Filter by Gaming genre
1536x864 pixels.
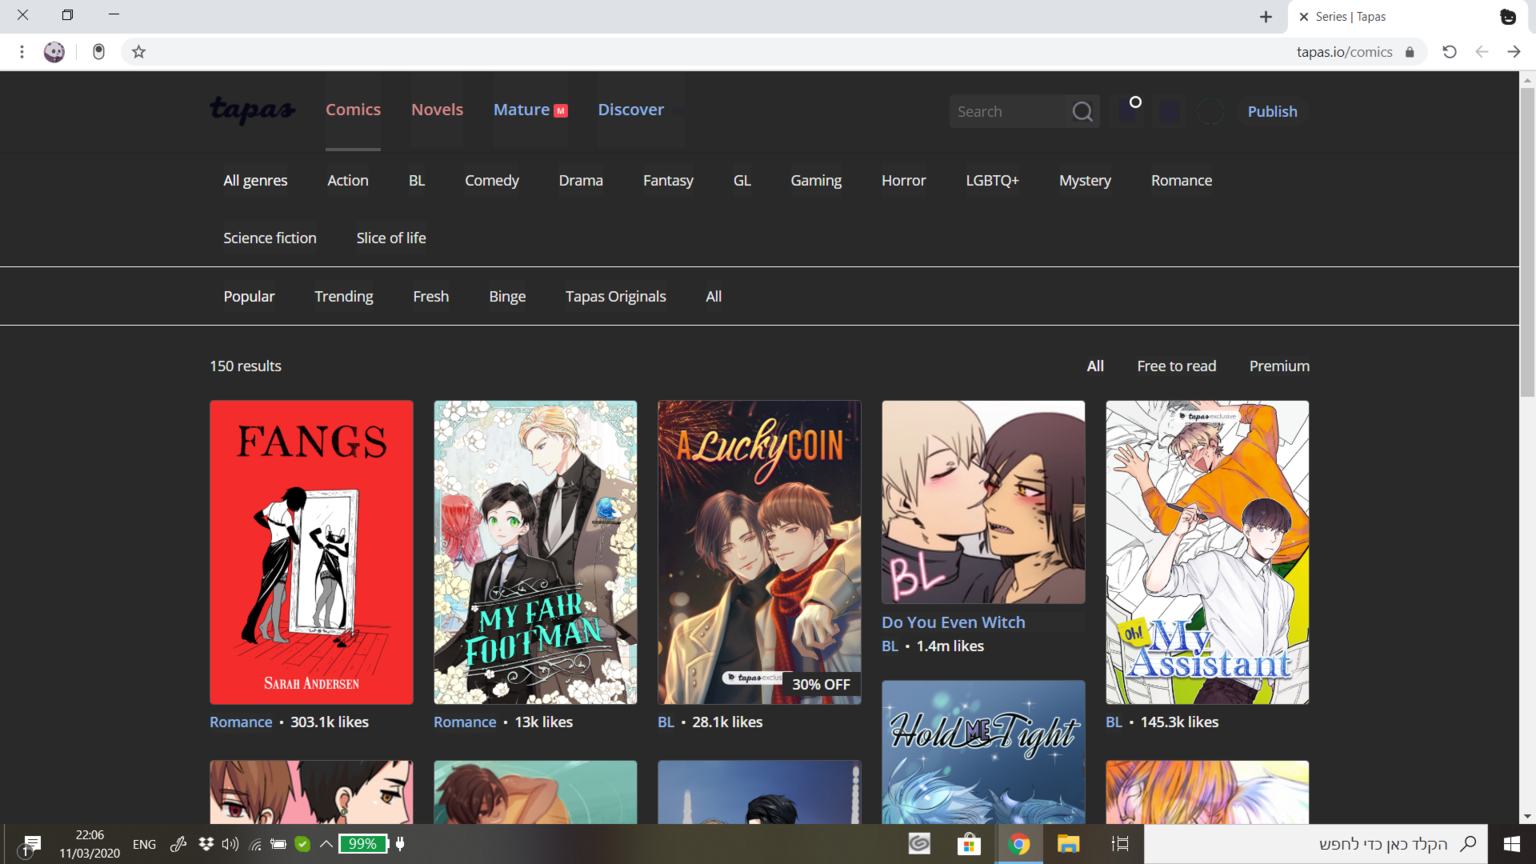(816, 181)
